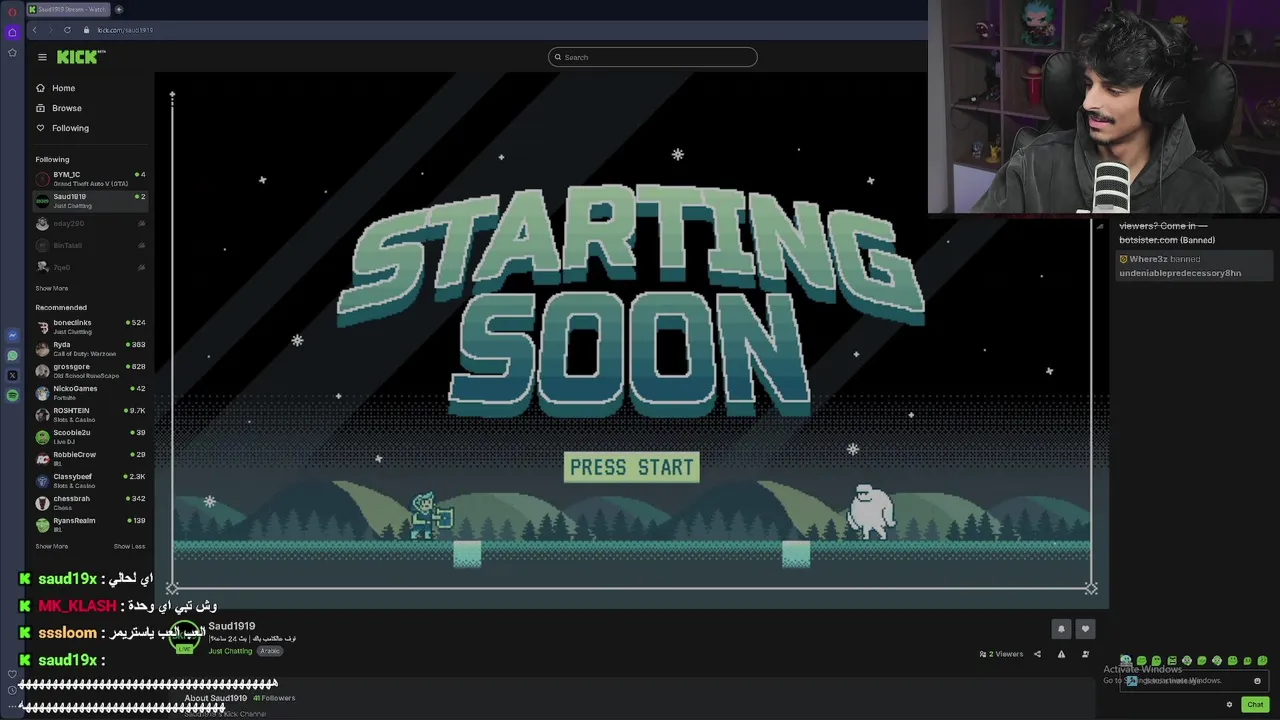Go back with the browser back arrow

pyautogui.click(x=35, y=30)
